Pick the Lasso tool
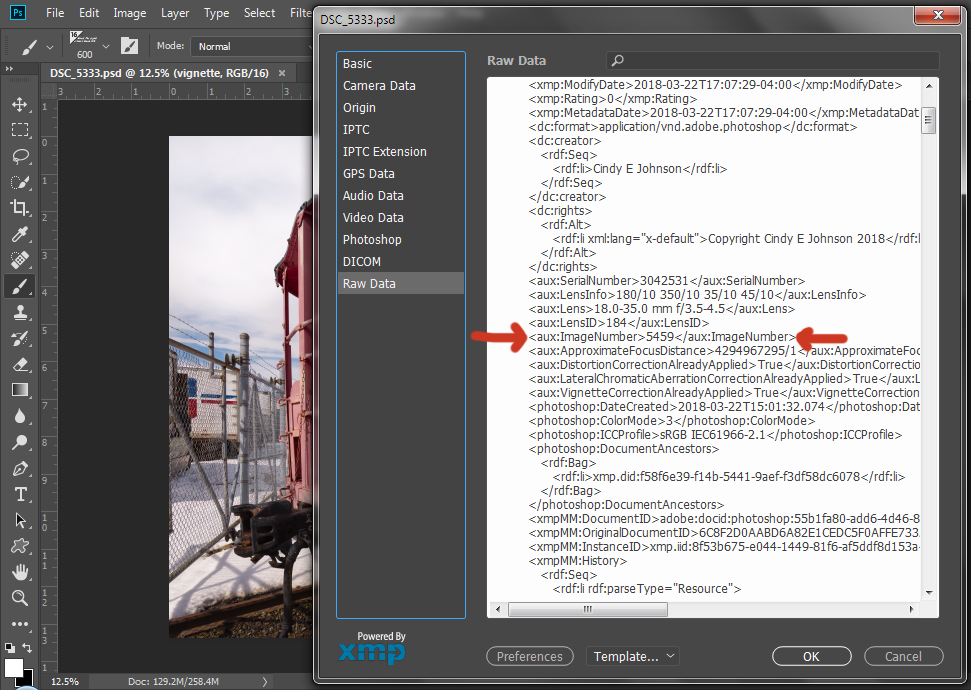This screenshot has width=971, height=690. point(20,157)
